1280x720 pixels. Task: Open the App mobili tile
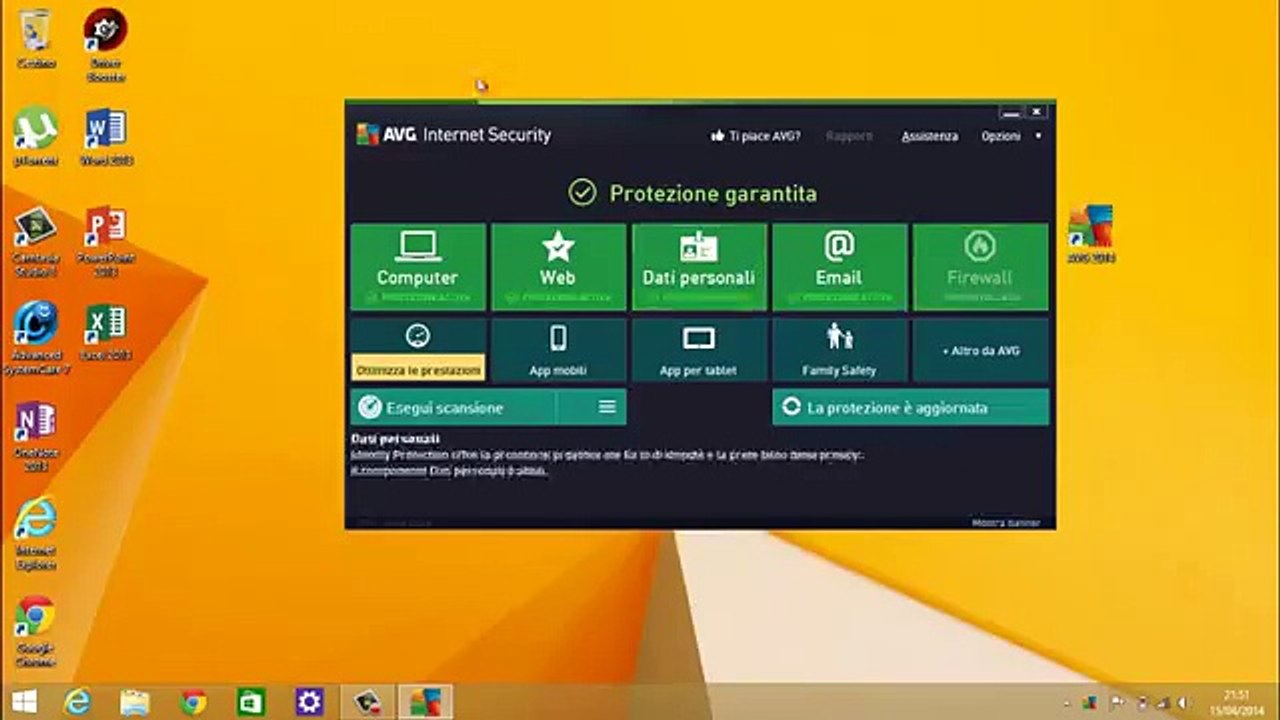pyautogui.click(x=559, y=350)
